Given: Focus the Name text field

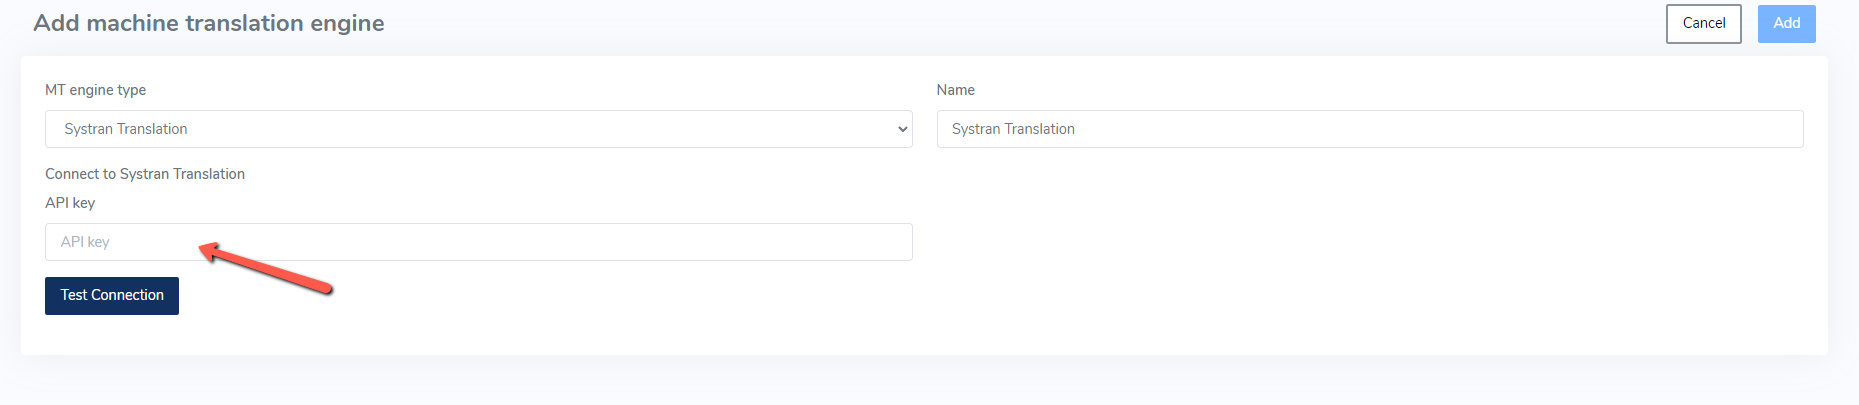Looking at the screenshot, I should pos(1370,129).
